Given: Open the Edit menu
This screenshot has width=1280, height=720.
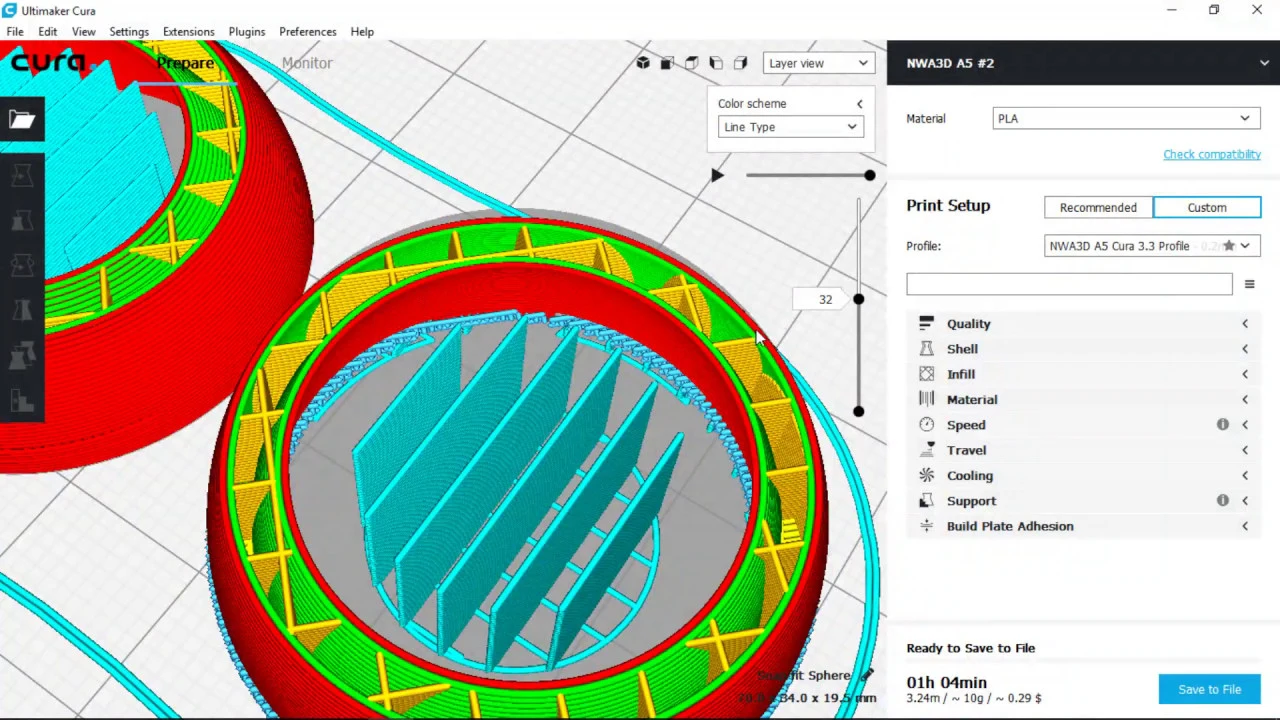Looking at the screenshot, I should pos(47,31).
